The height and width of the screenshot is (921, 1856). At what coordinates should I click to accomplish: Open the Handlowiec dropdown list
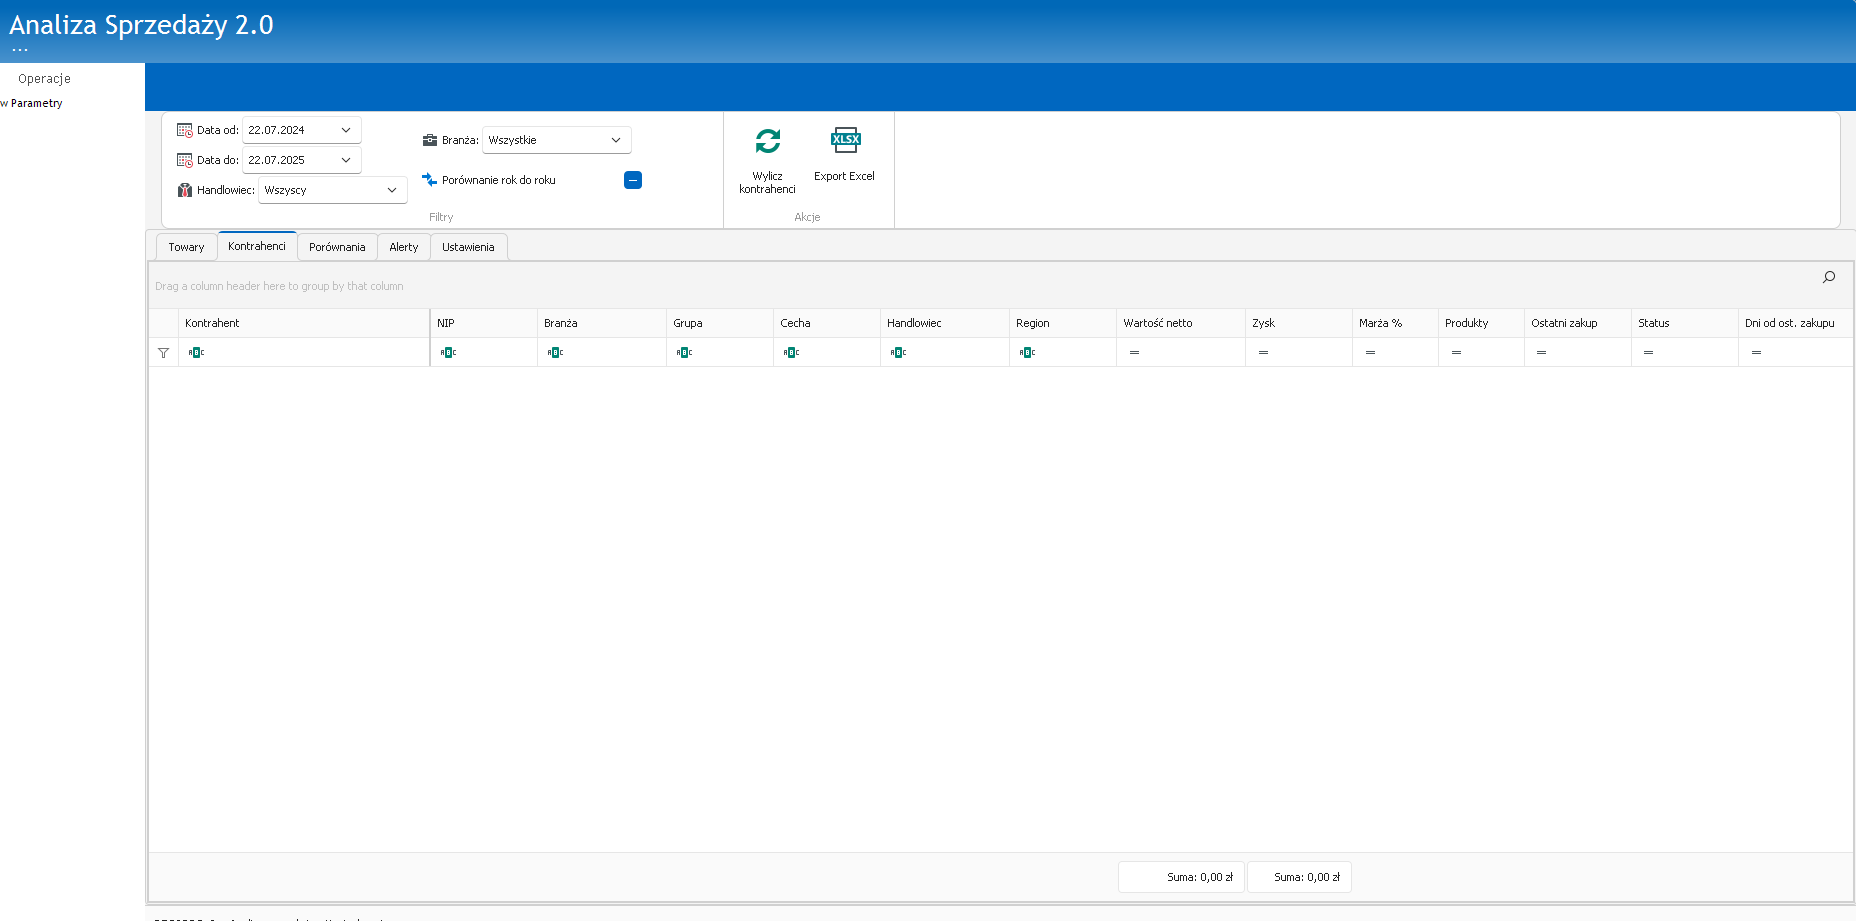[392, 190]
